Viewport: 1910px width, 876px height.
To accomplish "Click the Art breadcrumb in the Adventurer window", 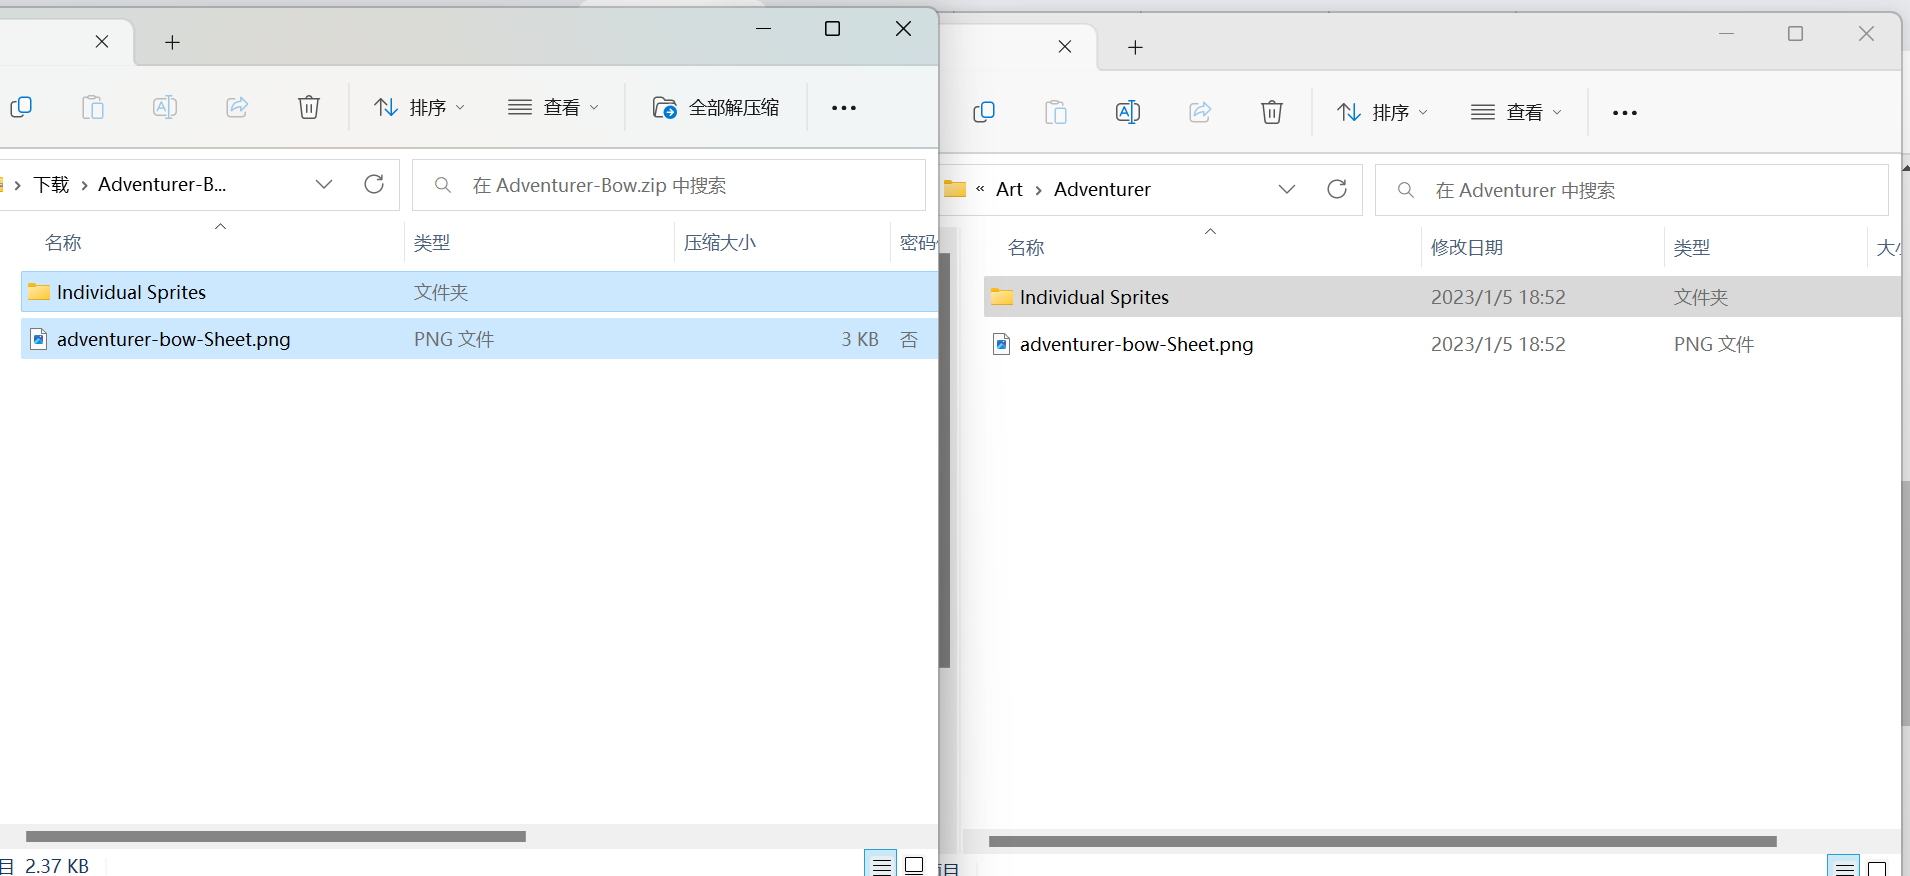I will [x=1009, y=189].
